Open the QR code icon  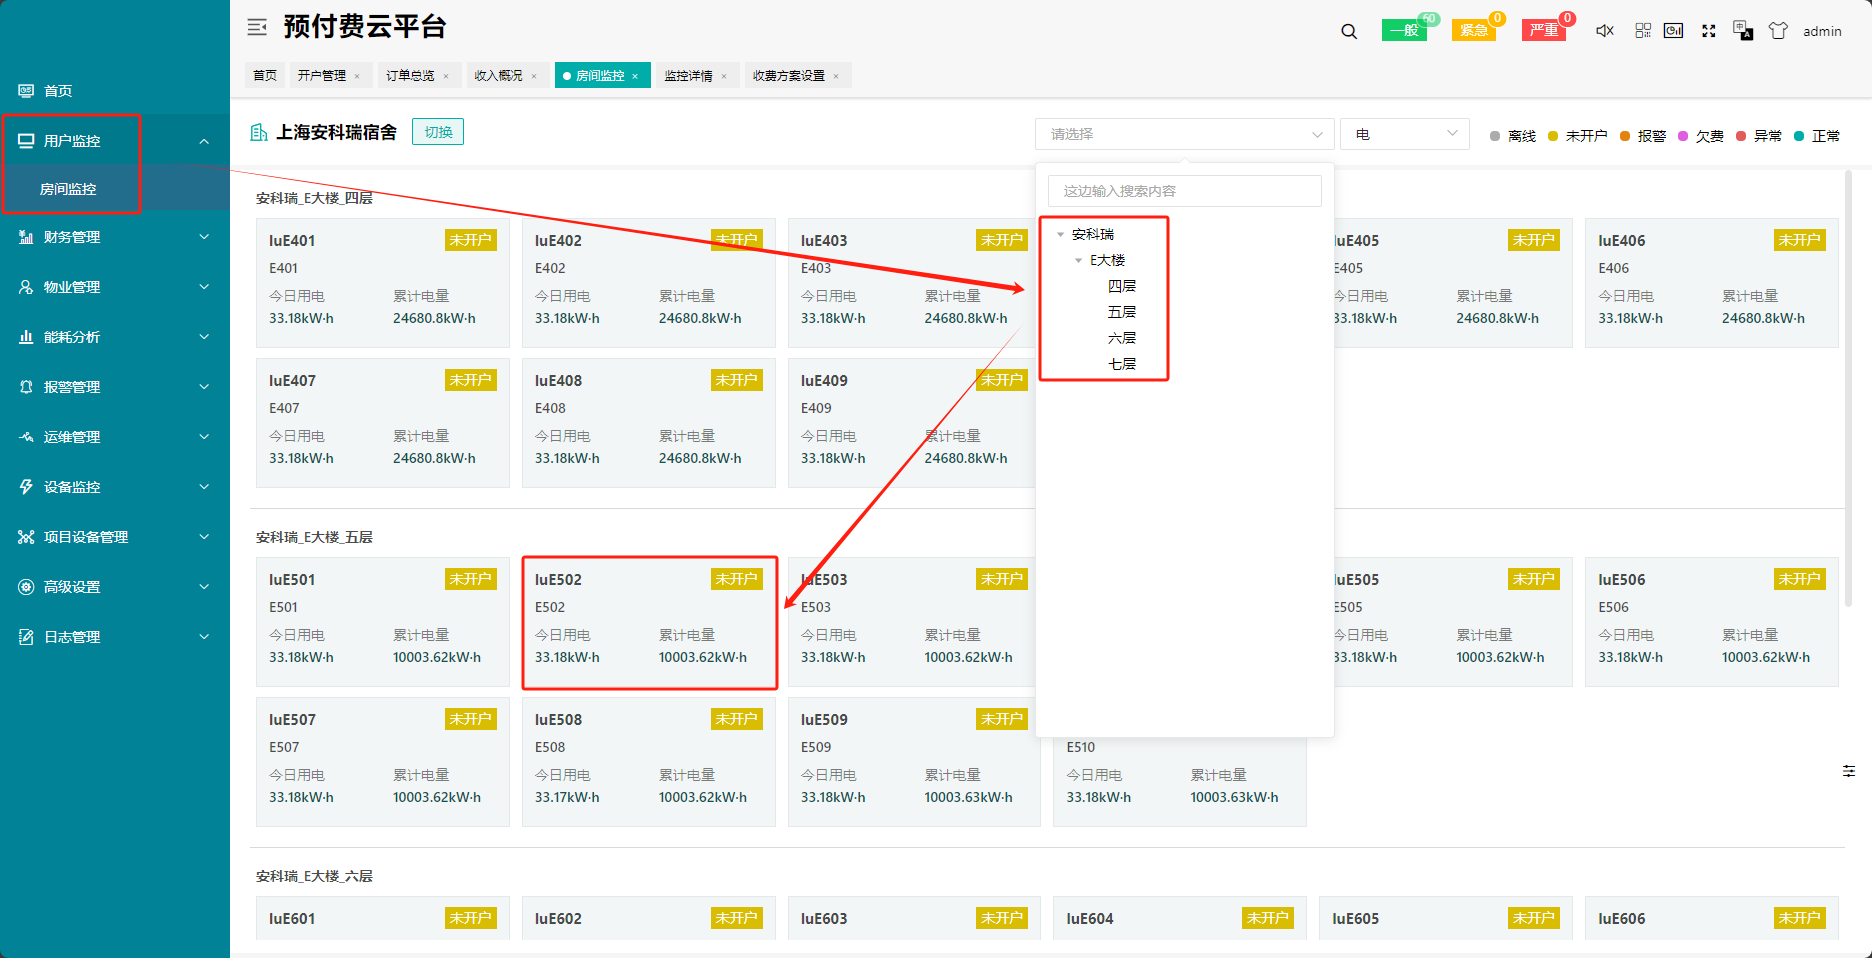click(1643, 31)
